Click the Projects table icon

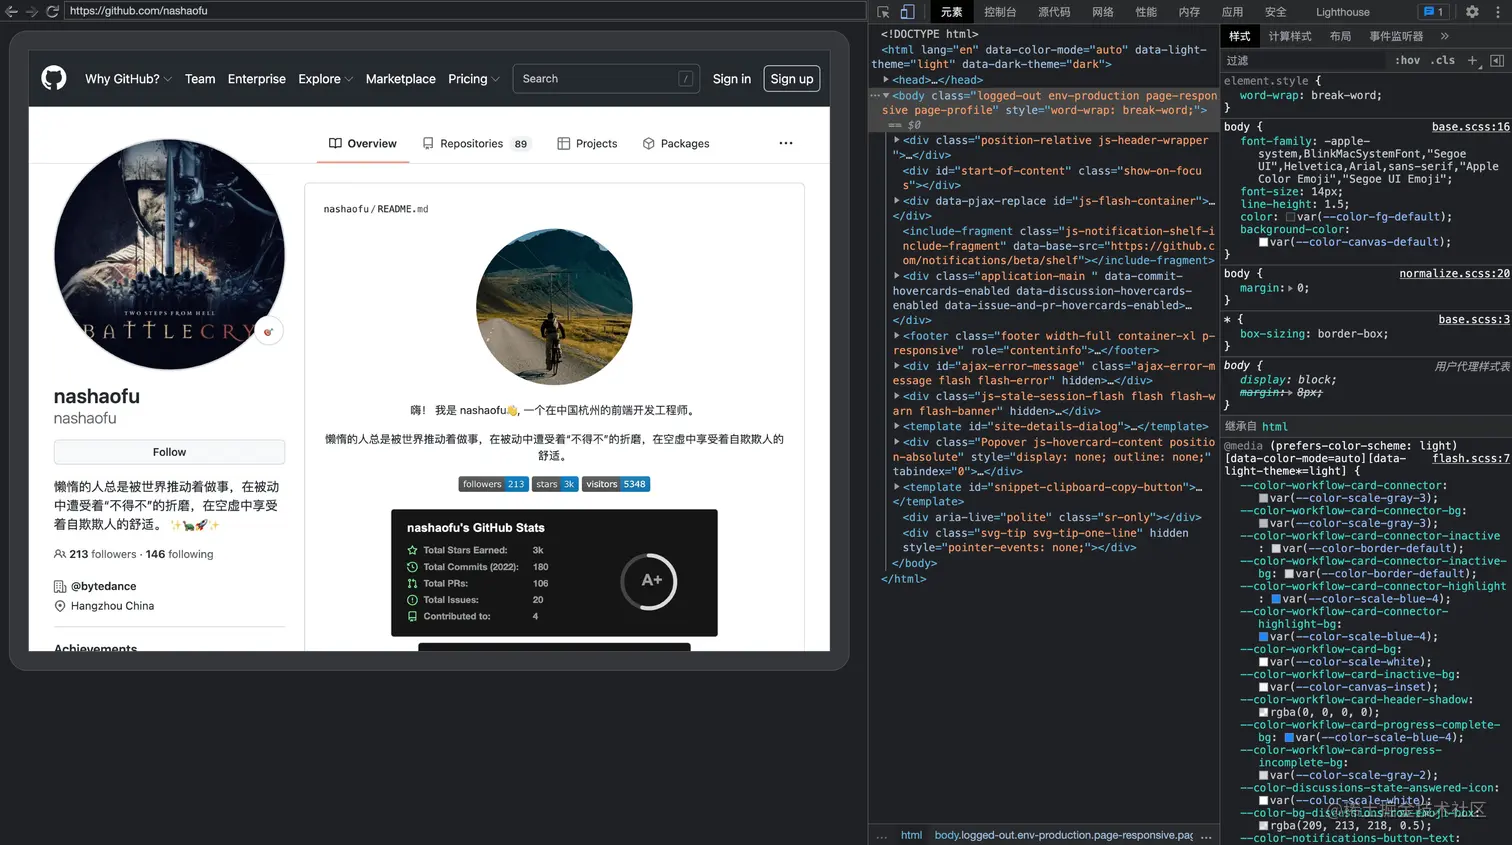[564, 143]
